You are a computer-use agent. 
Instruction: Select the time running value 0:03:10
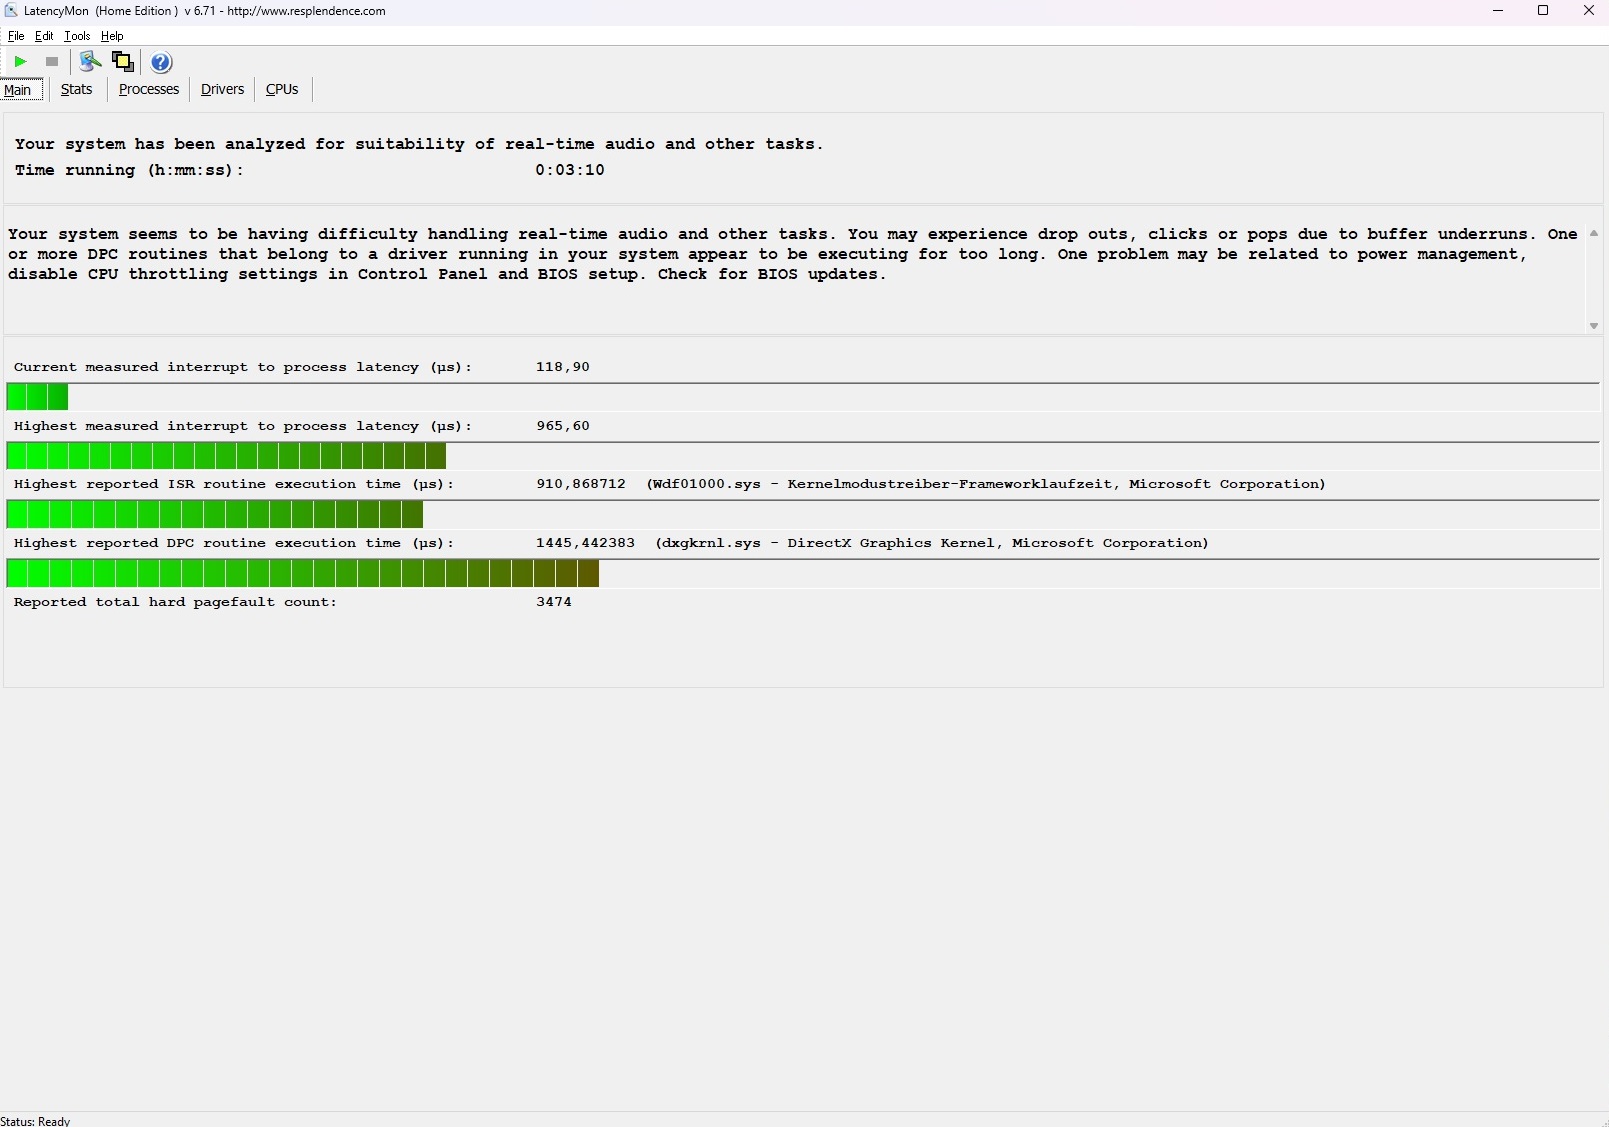[x=570, y=170]
